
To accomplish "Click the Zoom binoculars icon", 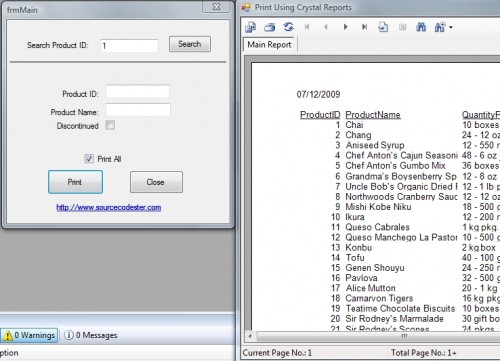I will (x=440, y=27).
